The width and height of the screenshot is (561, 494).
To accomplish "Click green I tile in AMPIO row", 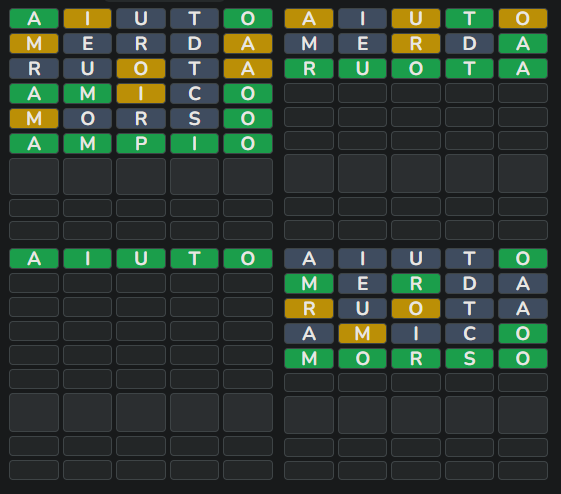I will [x=194, y=143].
